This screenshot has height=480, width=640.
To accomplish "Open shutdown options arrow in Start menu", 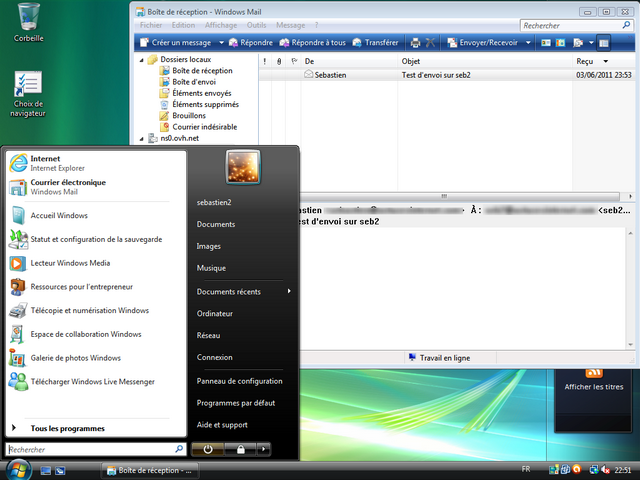I will [264, 449].
